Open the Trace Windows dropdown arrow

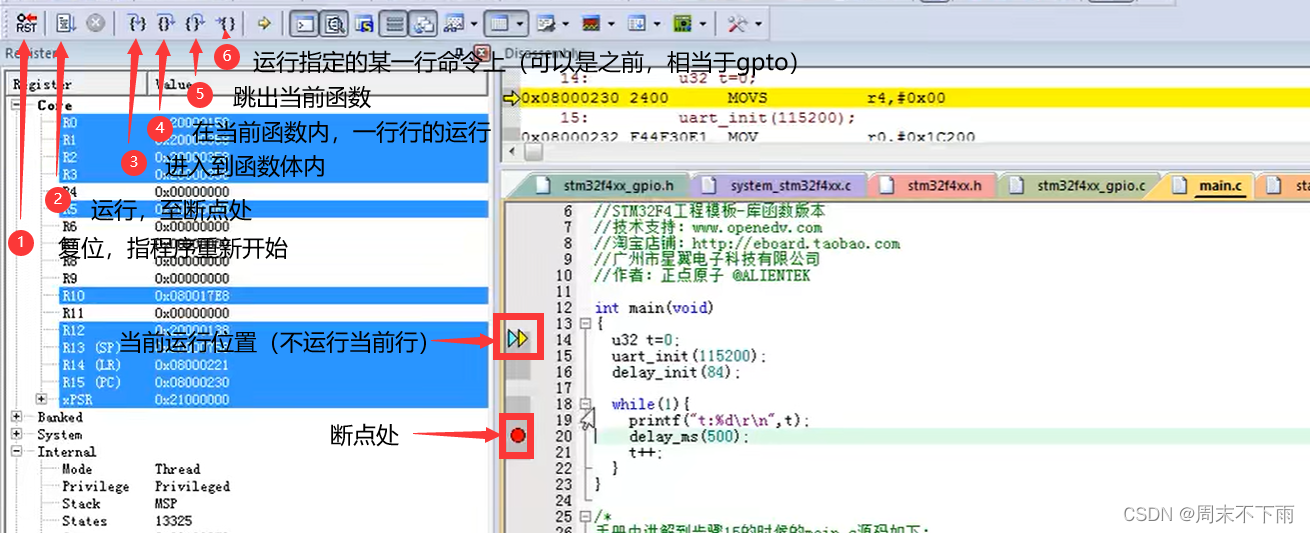pos(657,23)
